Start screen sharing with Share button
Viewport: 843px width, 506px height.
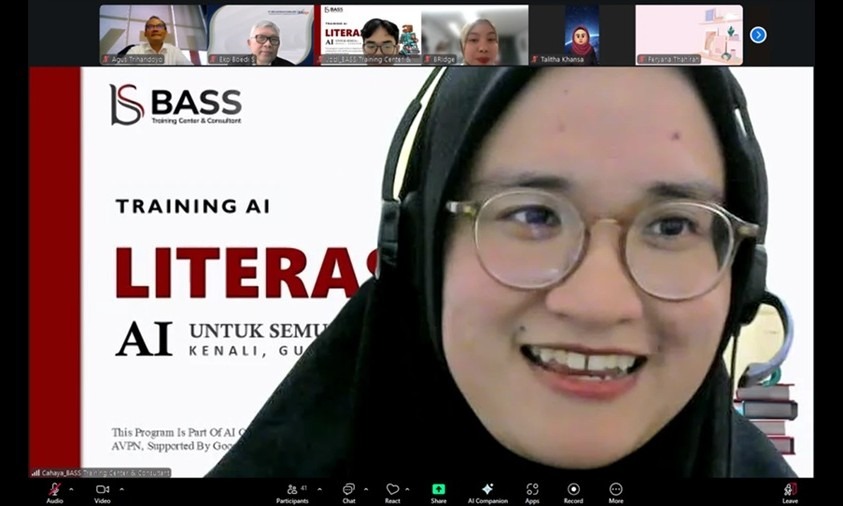coord(438,489)
